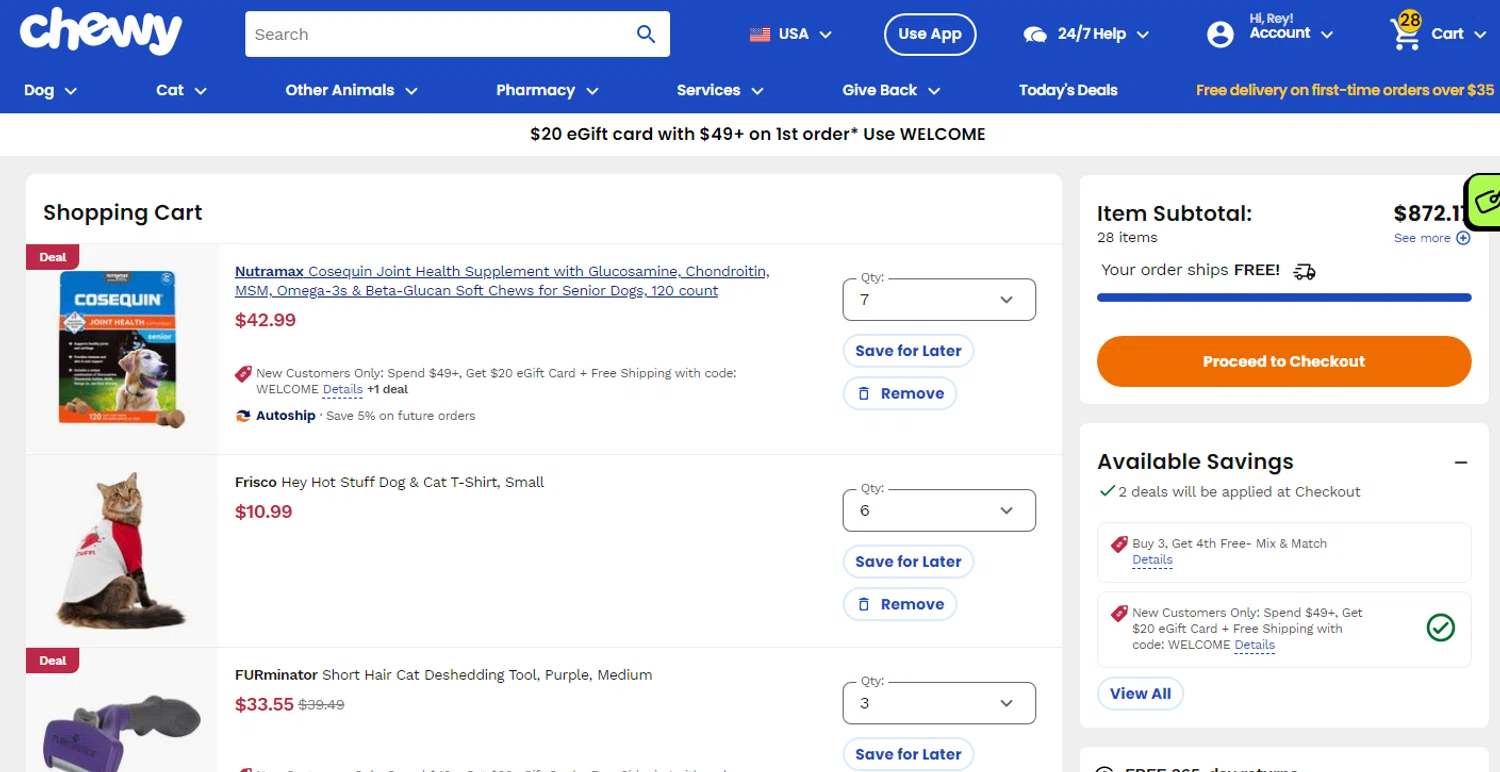Save the FURminator tool for later
The width and height of the screenshot is (1500, 772).
[908, 755]
